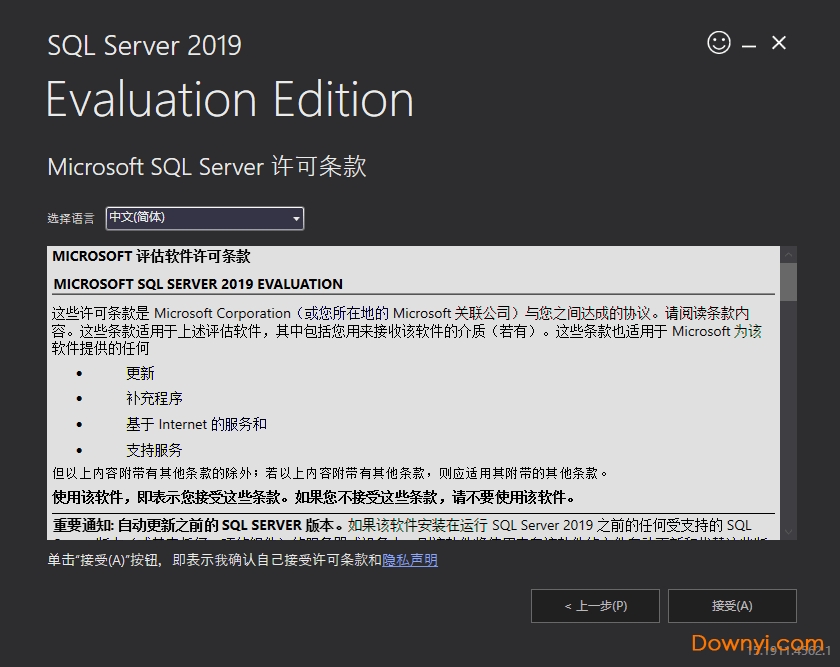Open the 选择语言 language dropdown
The image size is (840, 667).
(205, 218)
